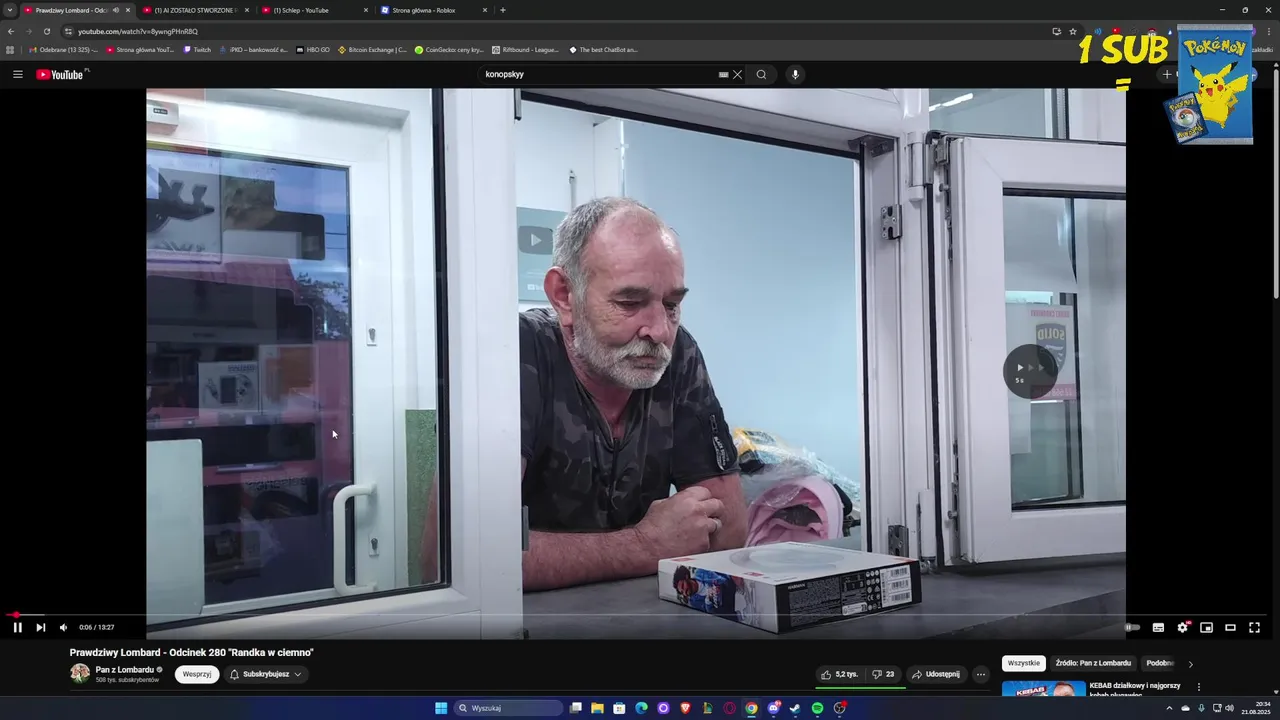
Task: Open The best ChatBot bookmark
Action: click(603, 49)
